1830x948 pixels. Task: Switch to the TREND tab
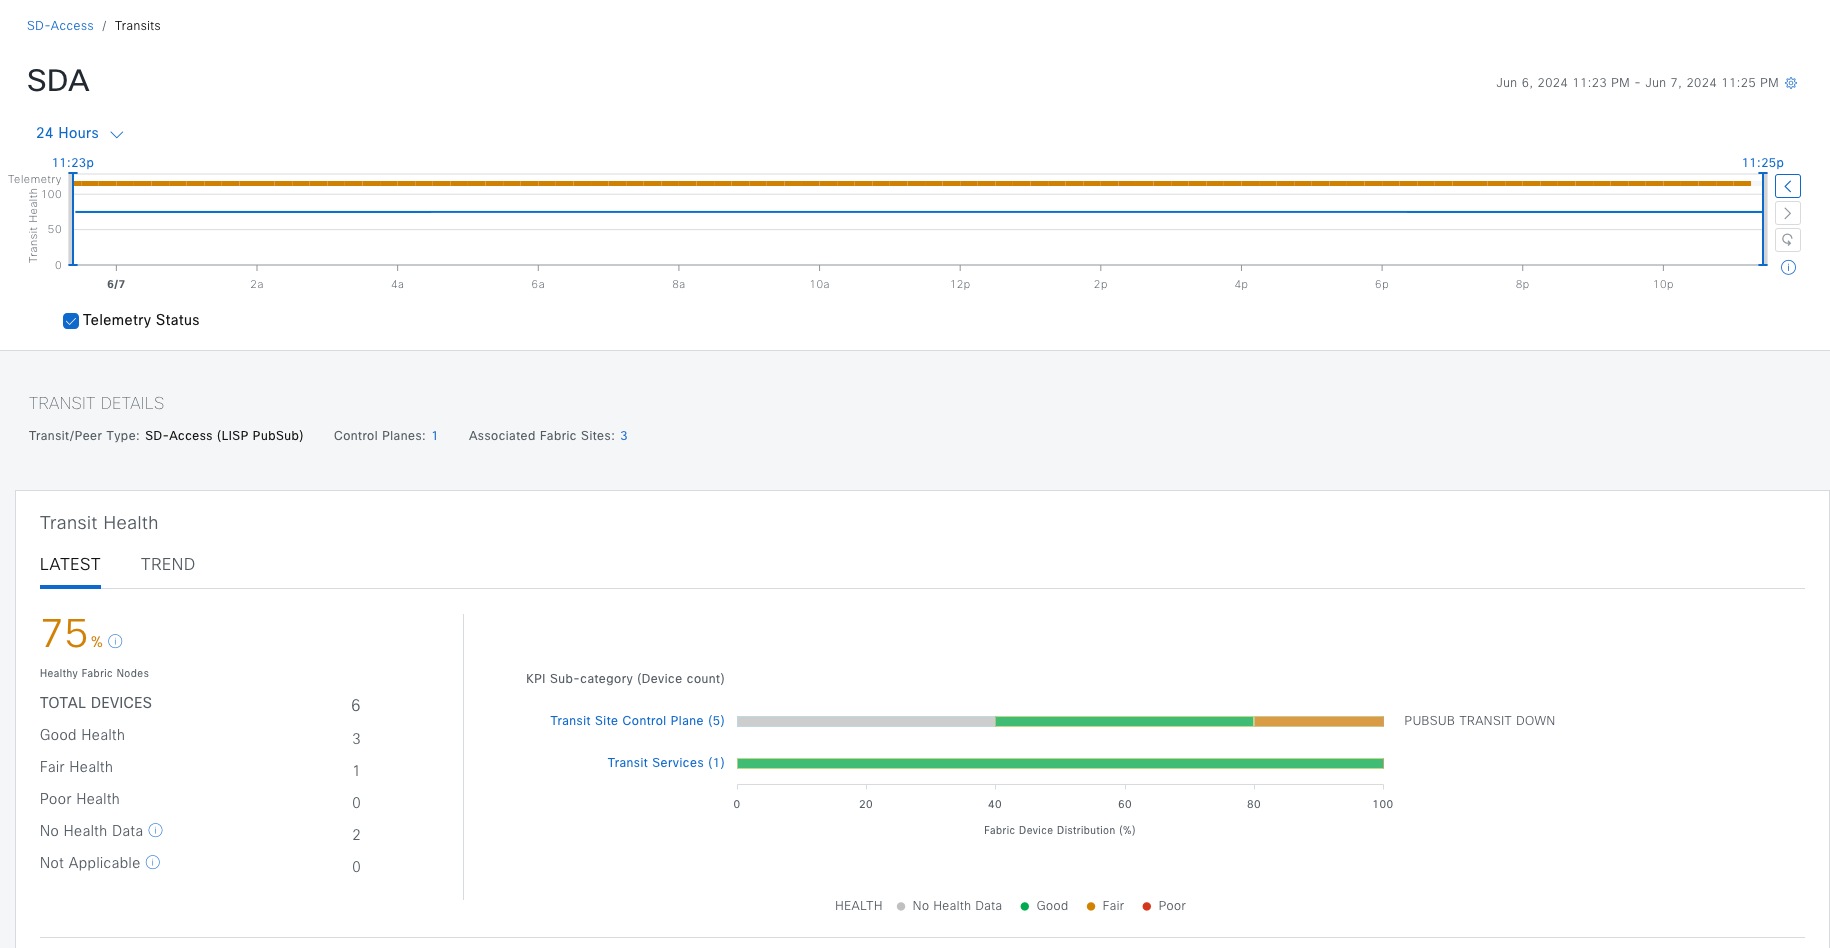coord(168,564)
